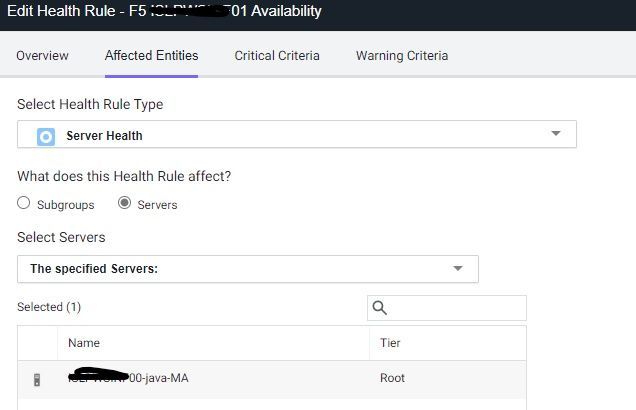Select the Subgroups radio button
Viewport: 636px width, 410px height.
click(x=24, y=204)
